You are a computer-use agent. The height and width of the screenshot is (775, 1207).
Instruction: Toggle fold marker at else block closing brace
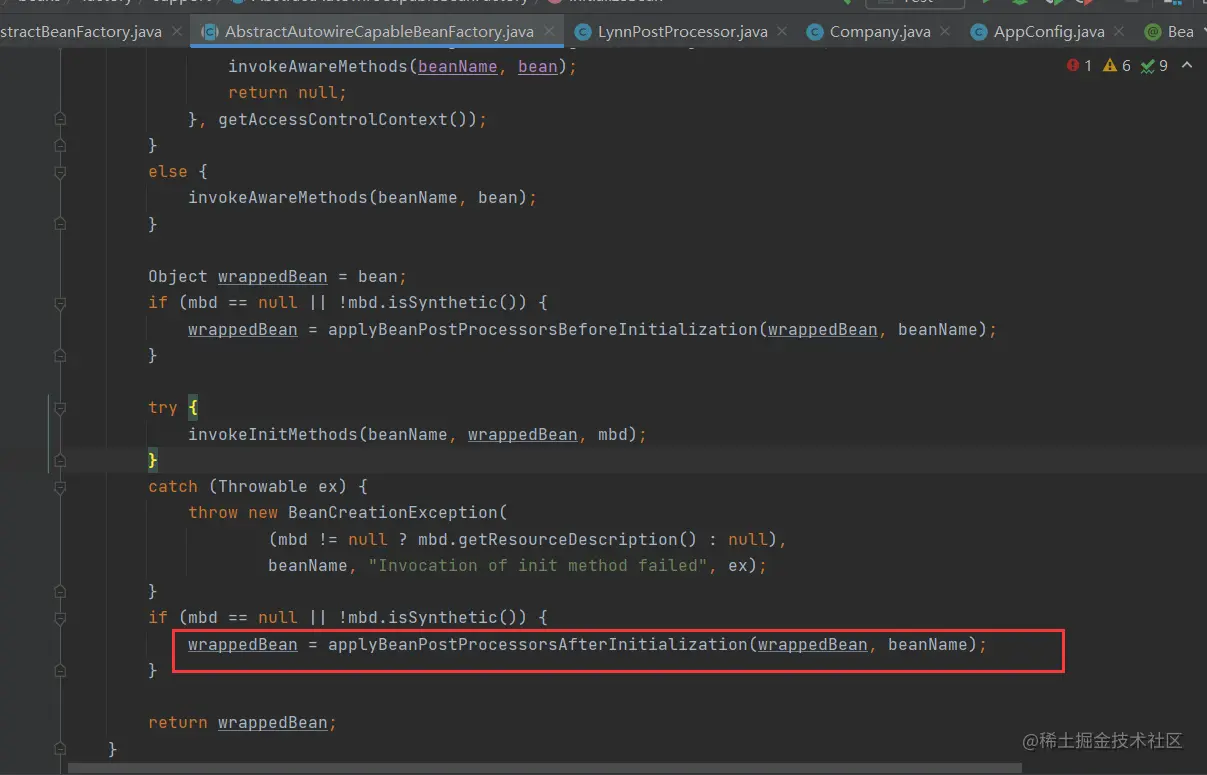[60, 224]
